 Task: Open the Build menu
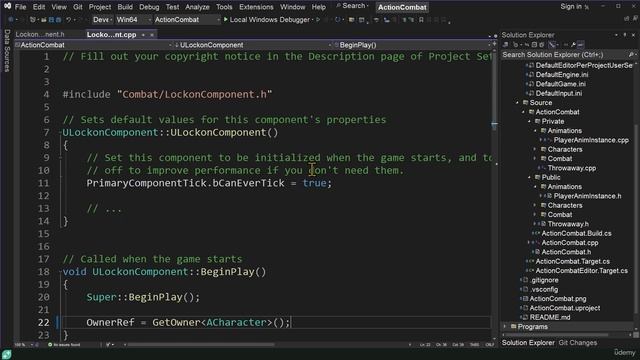(124, 7)
